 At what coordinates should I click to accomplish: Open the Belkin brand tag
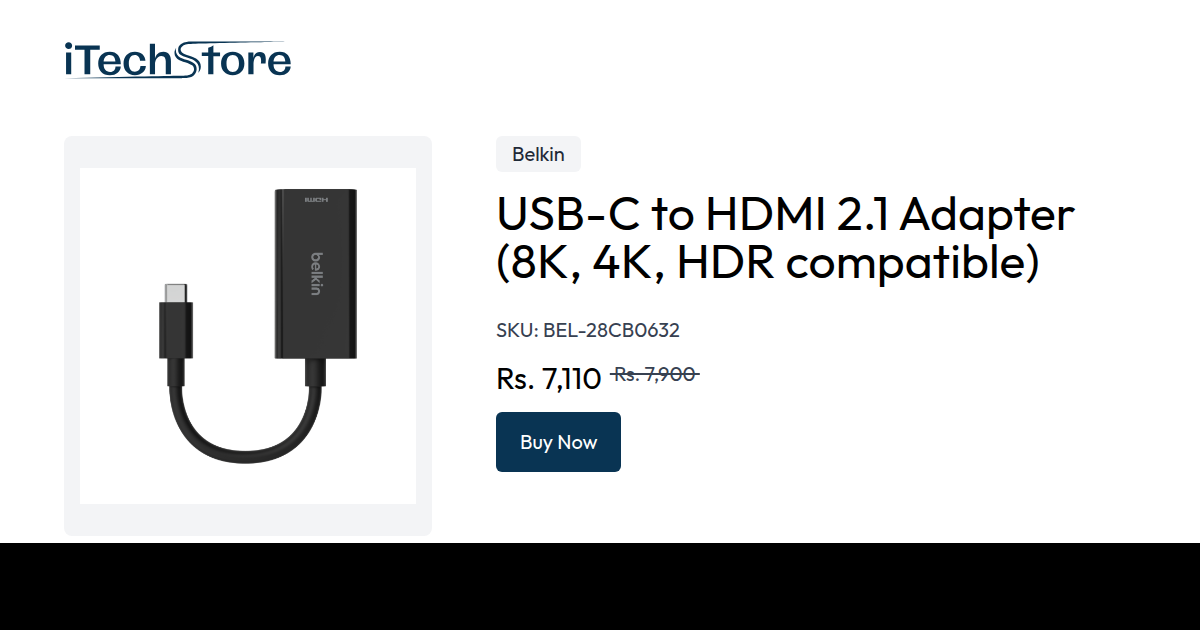(538, 154)
